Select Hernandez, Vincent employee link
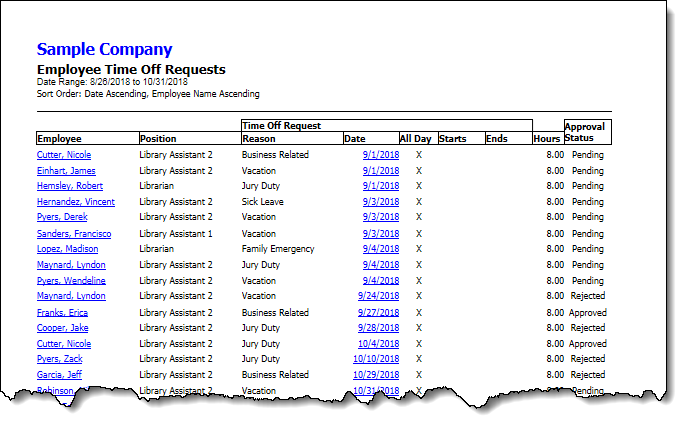The height and width of the screenshot is (431, 682). click(75, 202)
